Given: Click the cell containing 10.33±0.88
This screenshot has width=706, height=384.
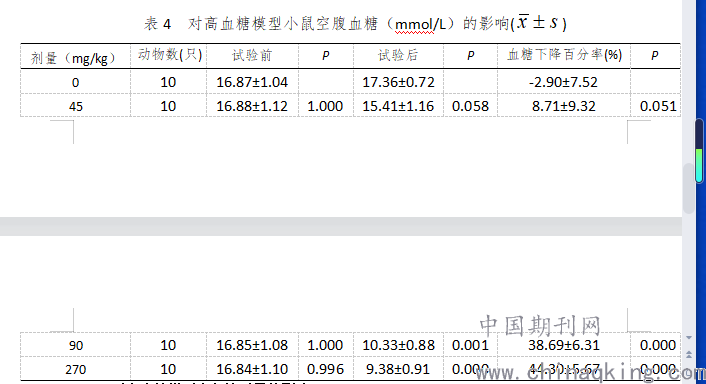Looking at the screenshot, I should click(x=398, y=345).
